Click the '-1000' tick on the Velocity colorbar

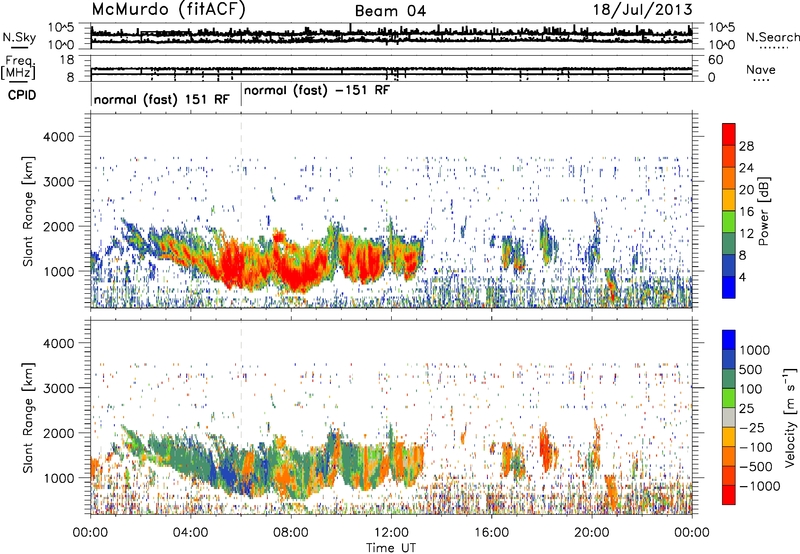coord(760,486)
